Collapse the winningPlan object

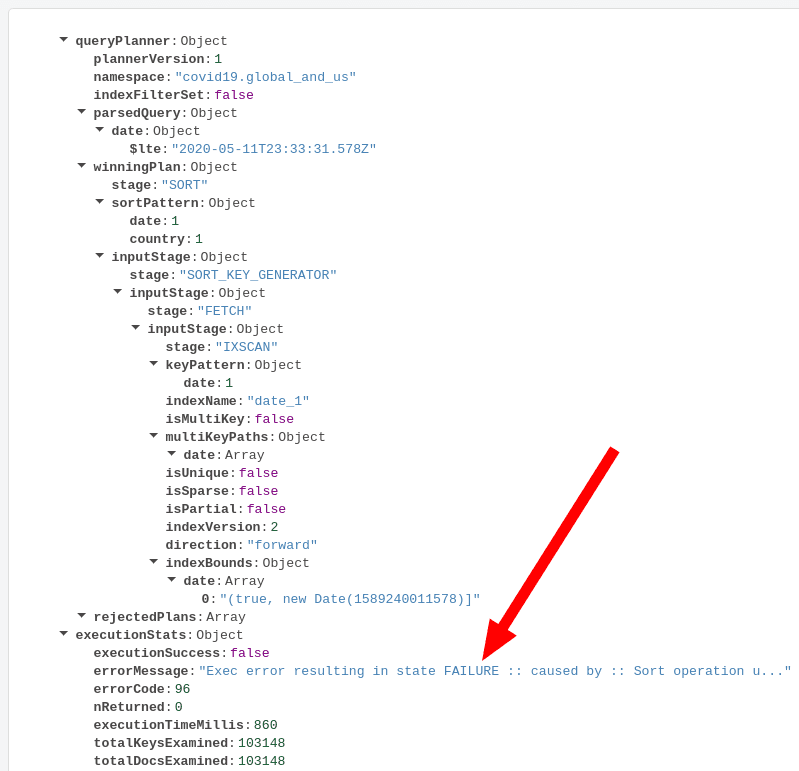[x=82, y=166]
